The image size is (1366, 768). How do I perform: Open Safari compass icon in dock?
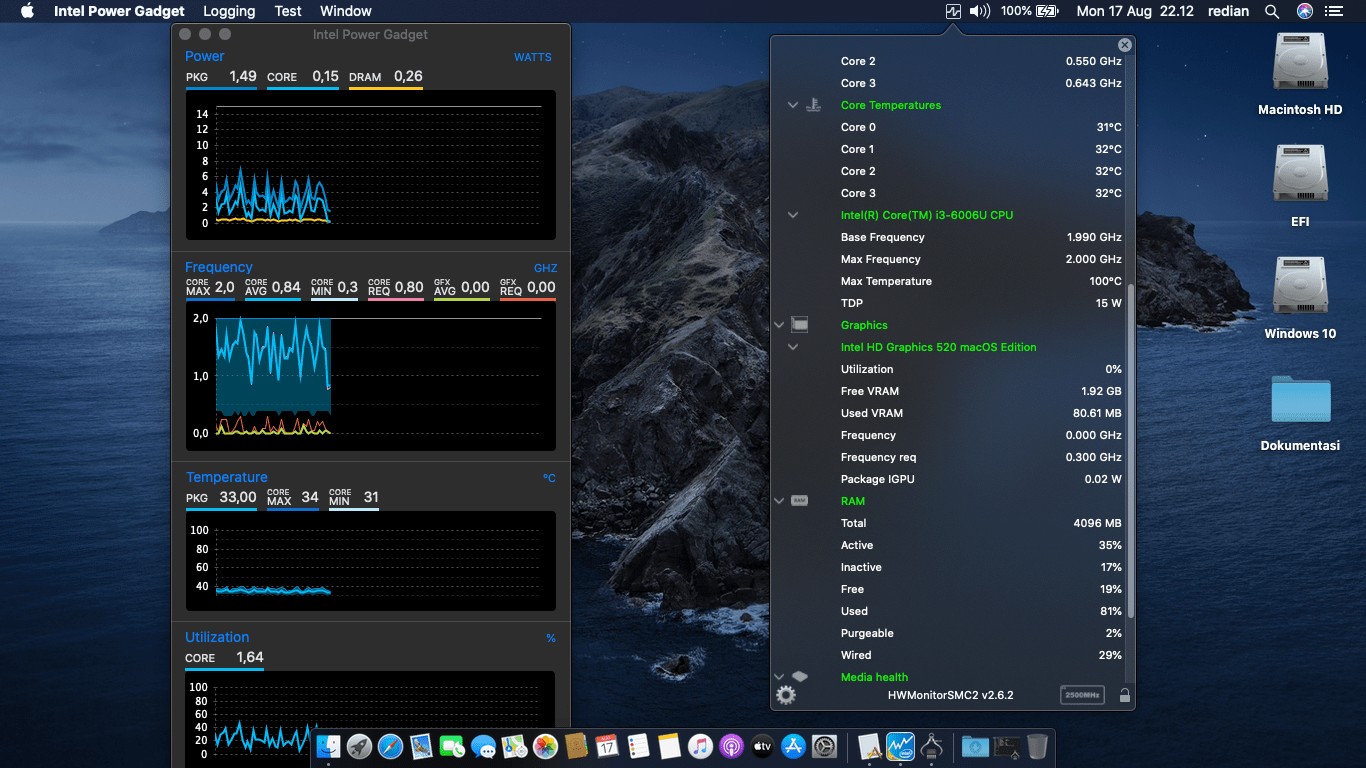coord(391,746)
